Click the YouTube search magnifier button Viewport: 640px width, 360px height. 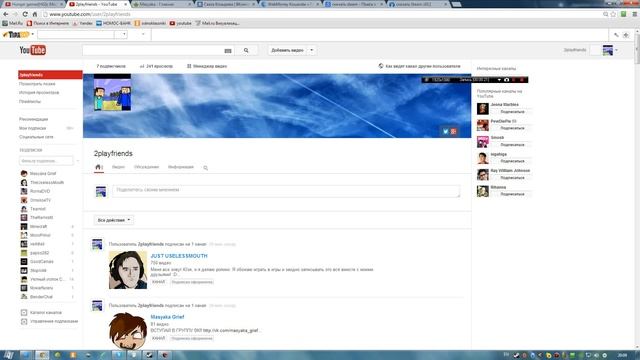coord(246,50)
